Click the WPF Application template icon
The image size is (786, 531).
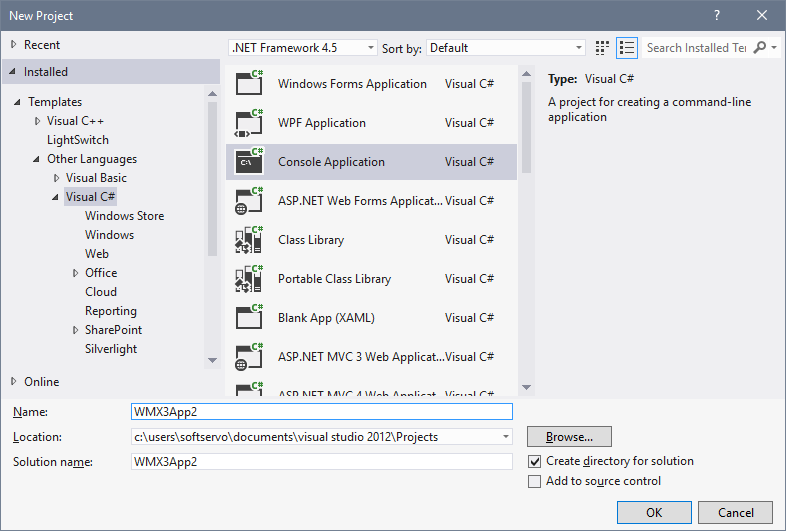click(249, 122)
